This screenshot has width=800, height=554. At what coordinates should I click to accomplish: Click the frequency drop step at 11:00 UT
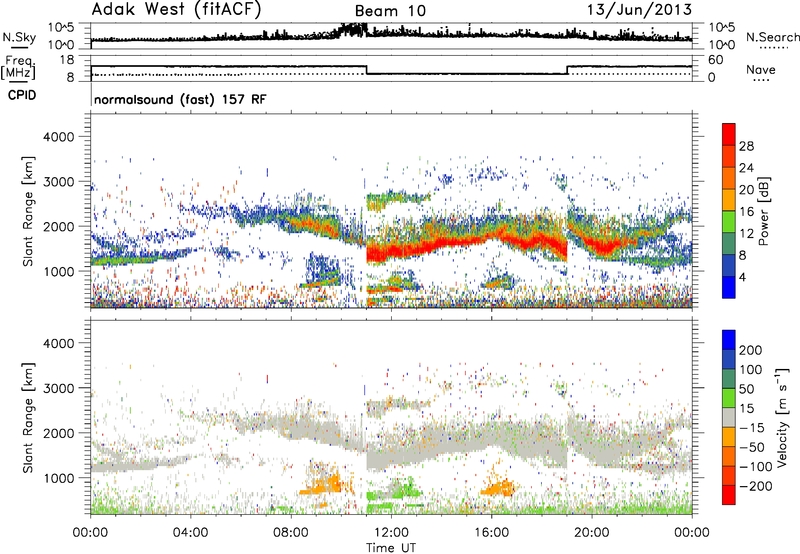click(367, 70)
